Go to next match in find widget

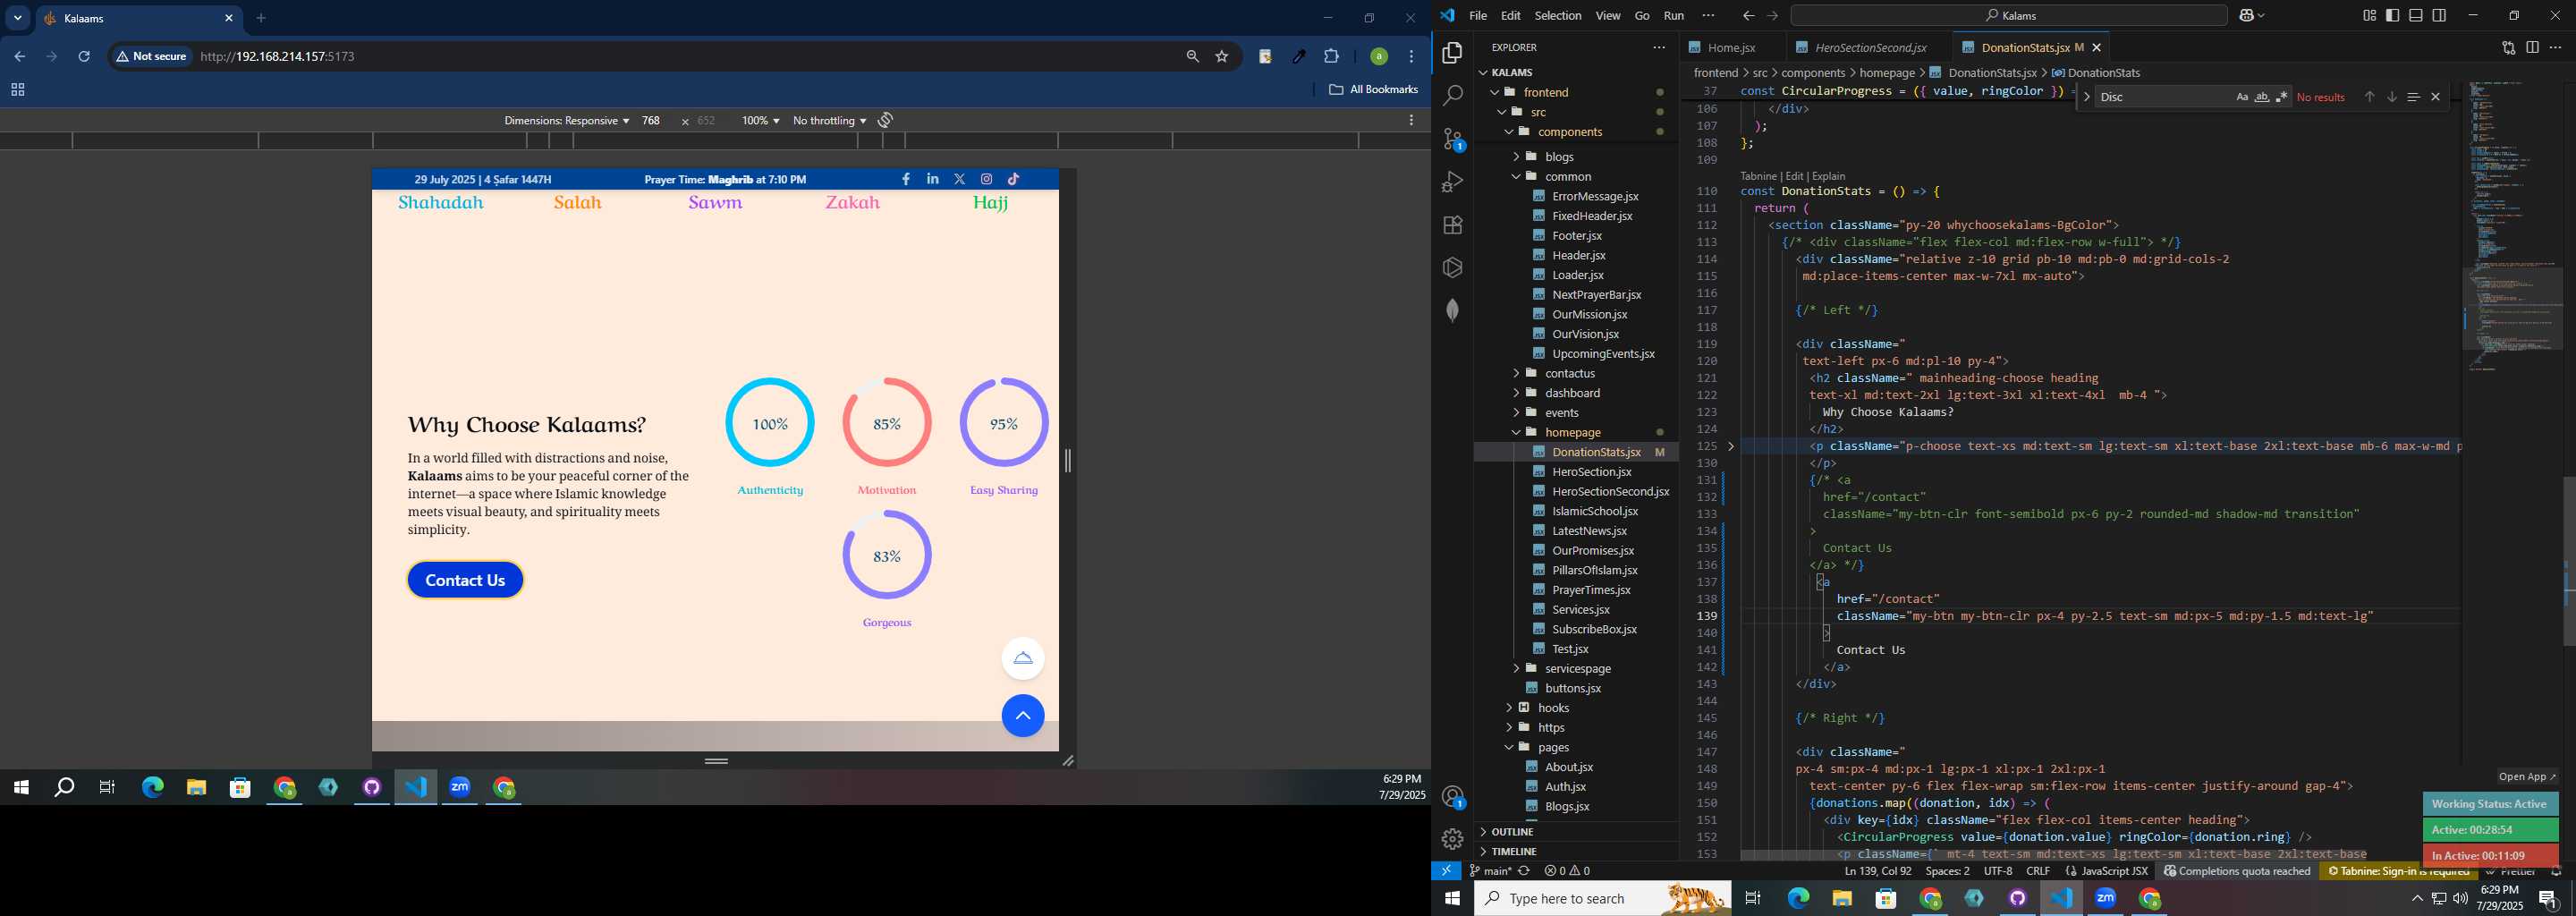[2391, 97]
